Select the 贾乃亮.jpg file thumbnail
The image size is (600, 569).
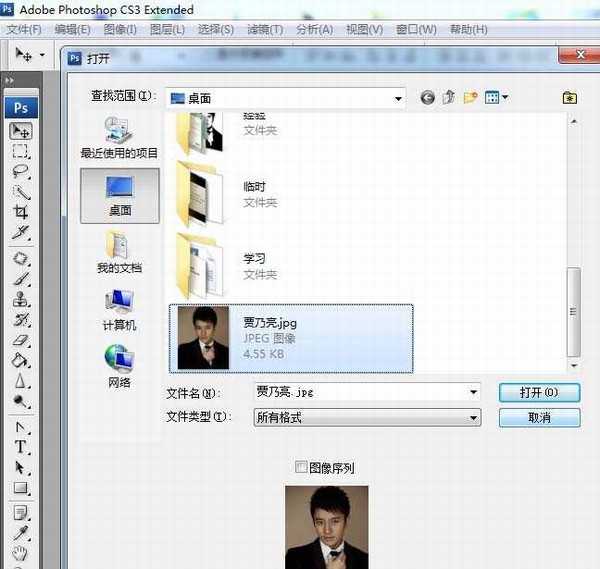[203, 338]
